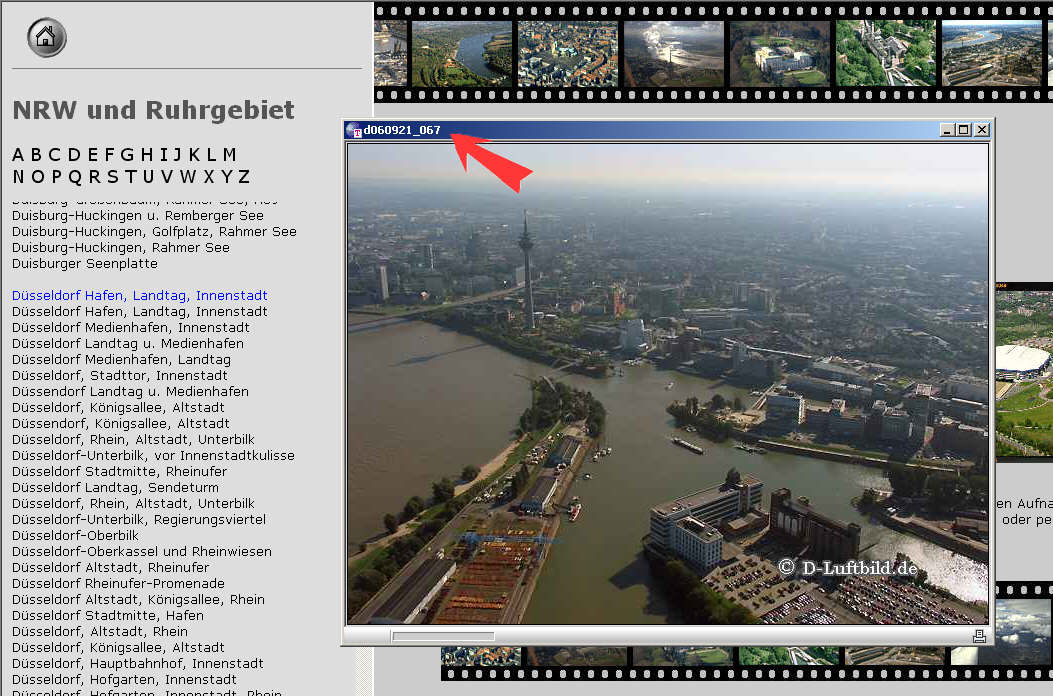Select the white building complex thumbnail

[779, 53]
